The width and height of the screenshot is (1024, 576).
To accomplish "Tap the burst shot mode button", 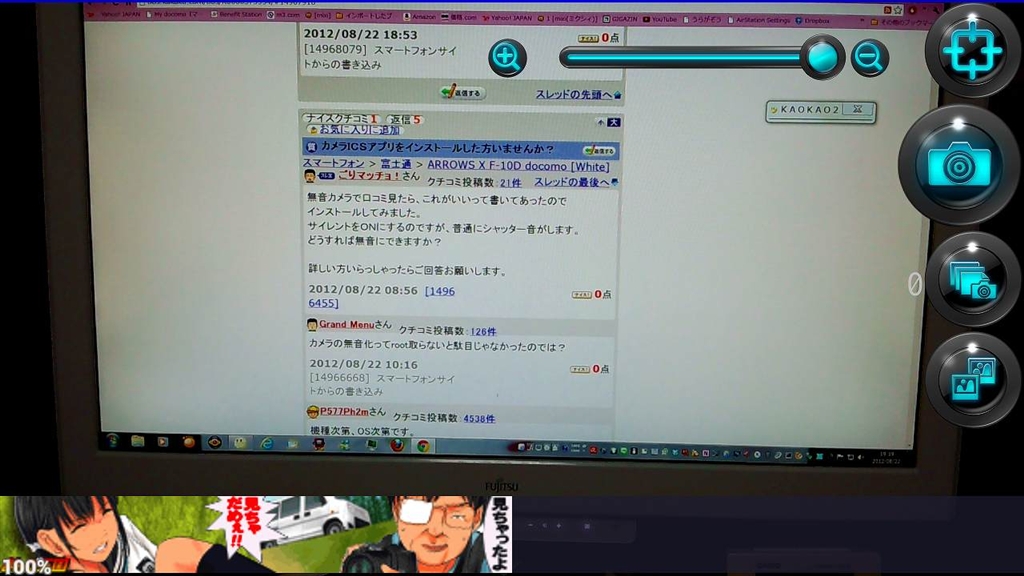I will 972,280.
